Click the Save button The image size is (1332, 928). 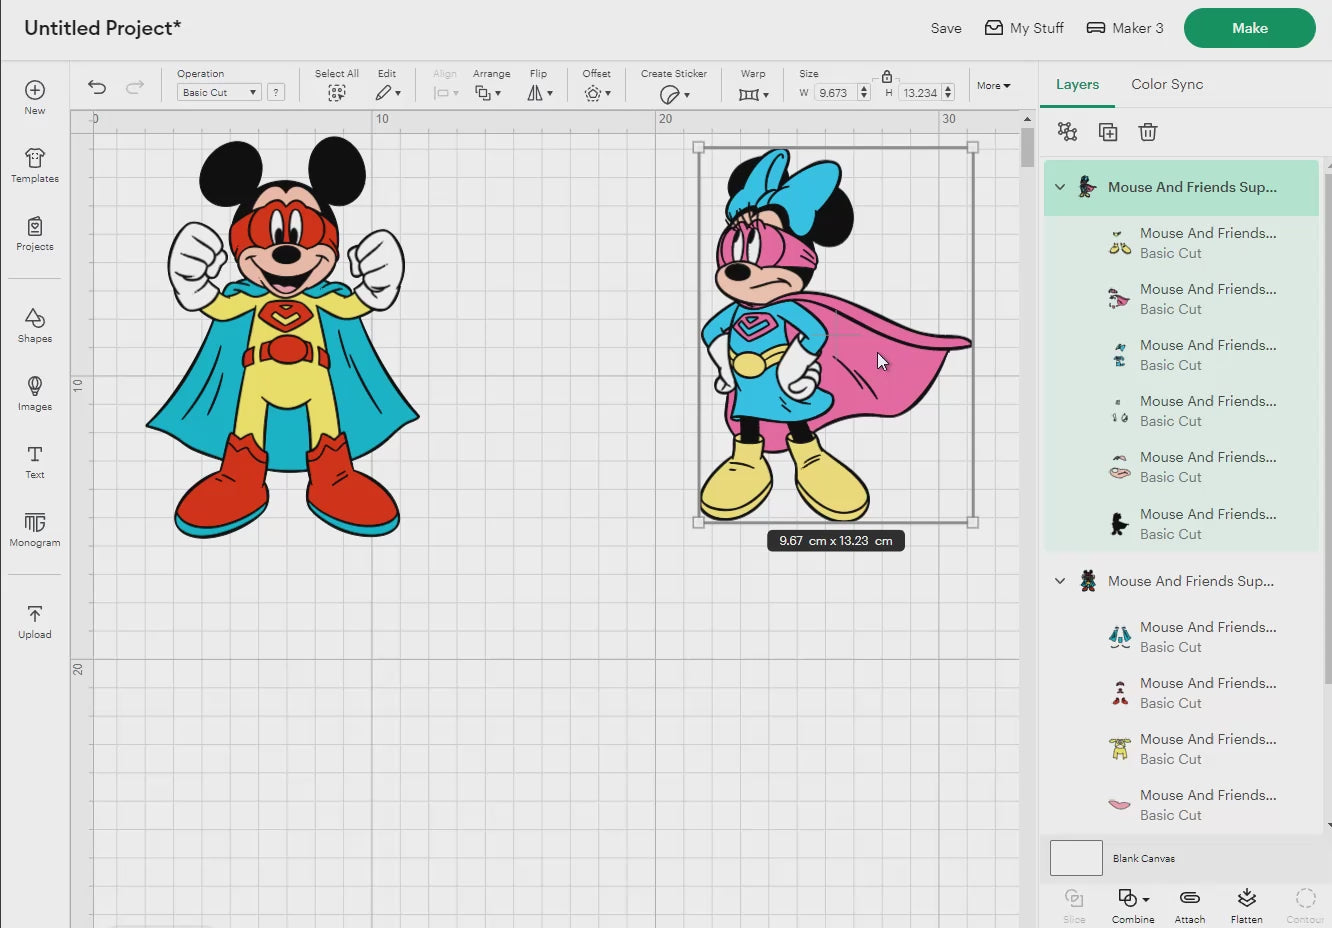click(946, 28)
